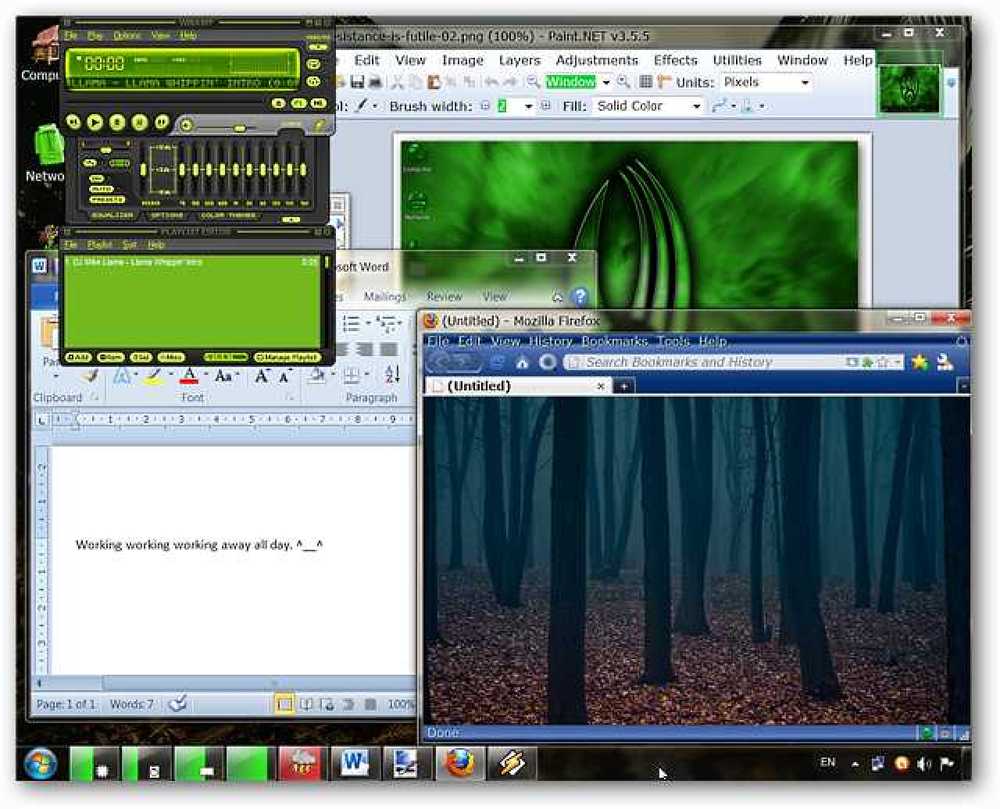This screenshot has width=1000, height=809.
Task: Increase brush width with the plus button
Action: (x=545, y=106)
